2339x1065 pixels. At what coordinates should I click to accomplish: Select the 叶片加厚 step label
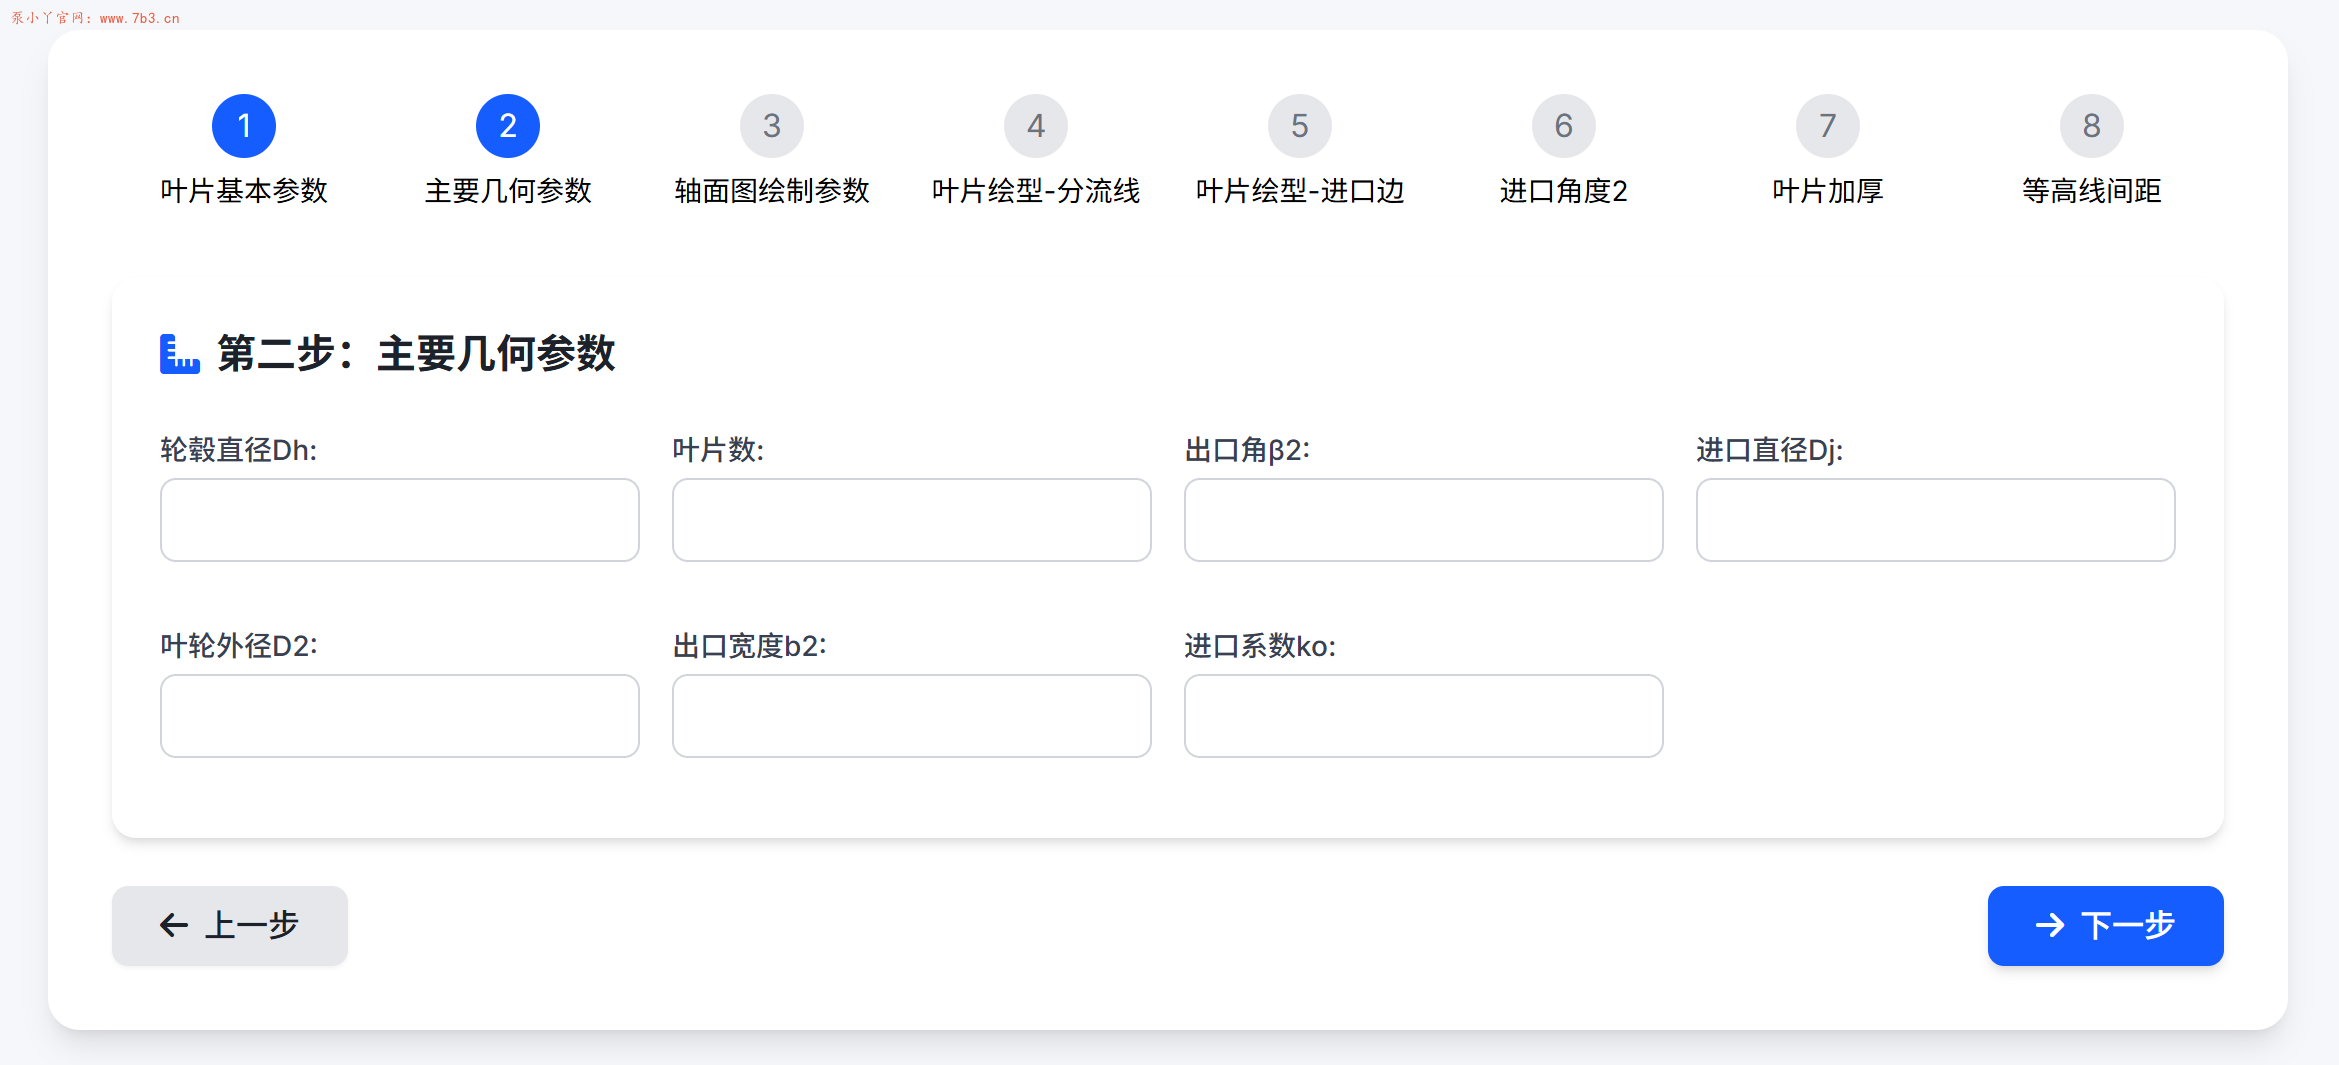[1828, 191]
